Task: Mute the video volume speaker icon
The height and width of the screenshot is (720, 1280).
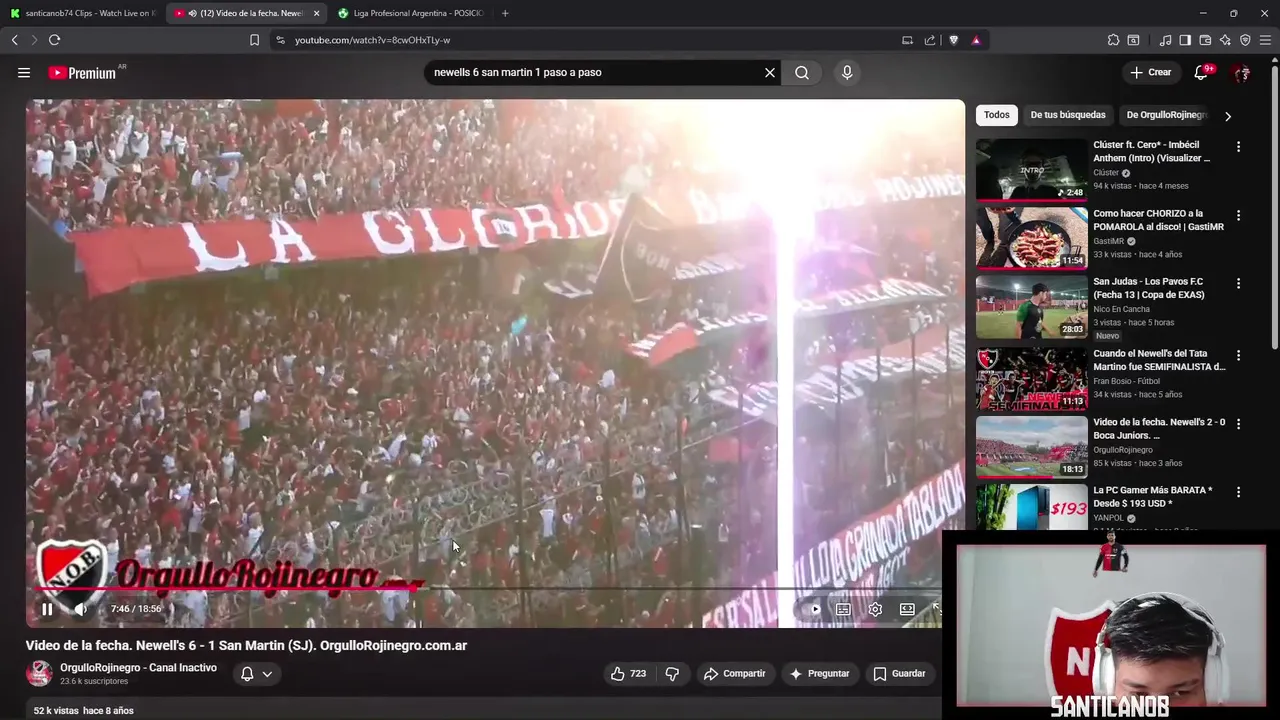Action: tap(81, 609)
